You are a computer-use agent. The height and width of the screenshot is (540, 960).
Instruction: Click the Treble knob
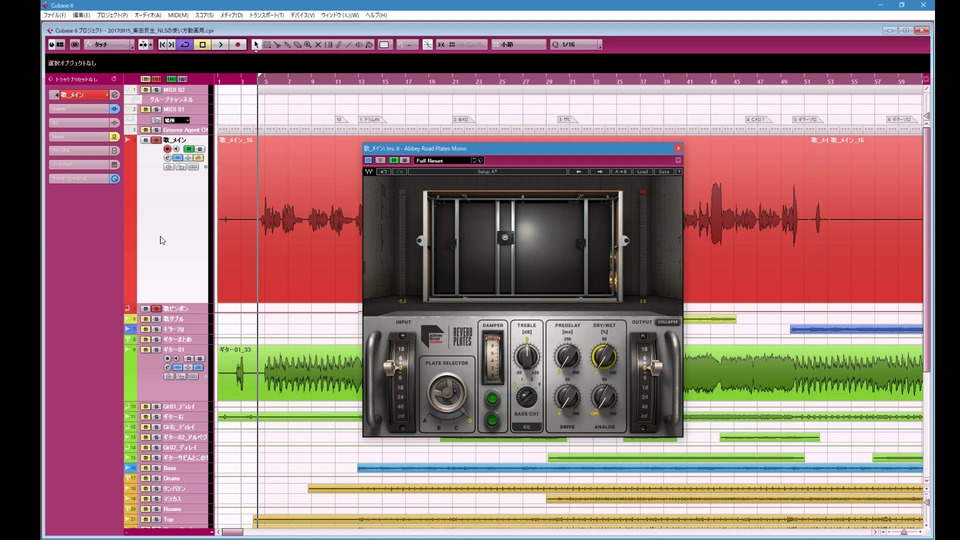click(x=527, y=356)
